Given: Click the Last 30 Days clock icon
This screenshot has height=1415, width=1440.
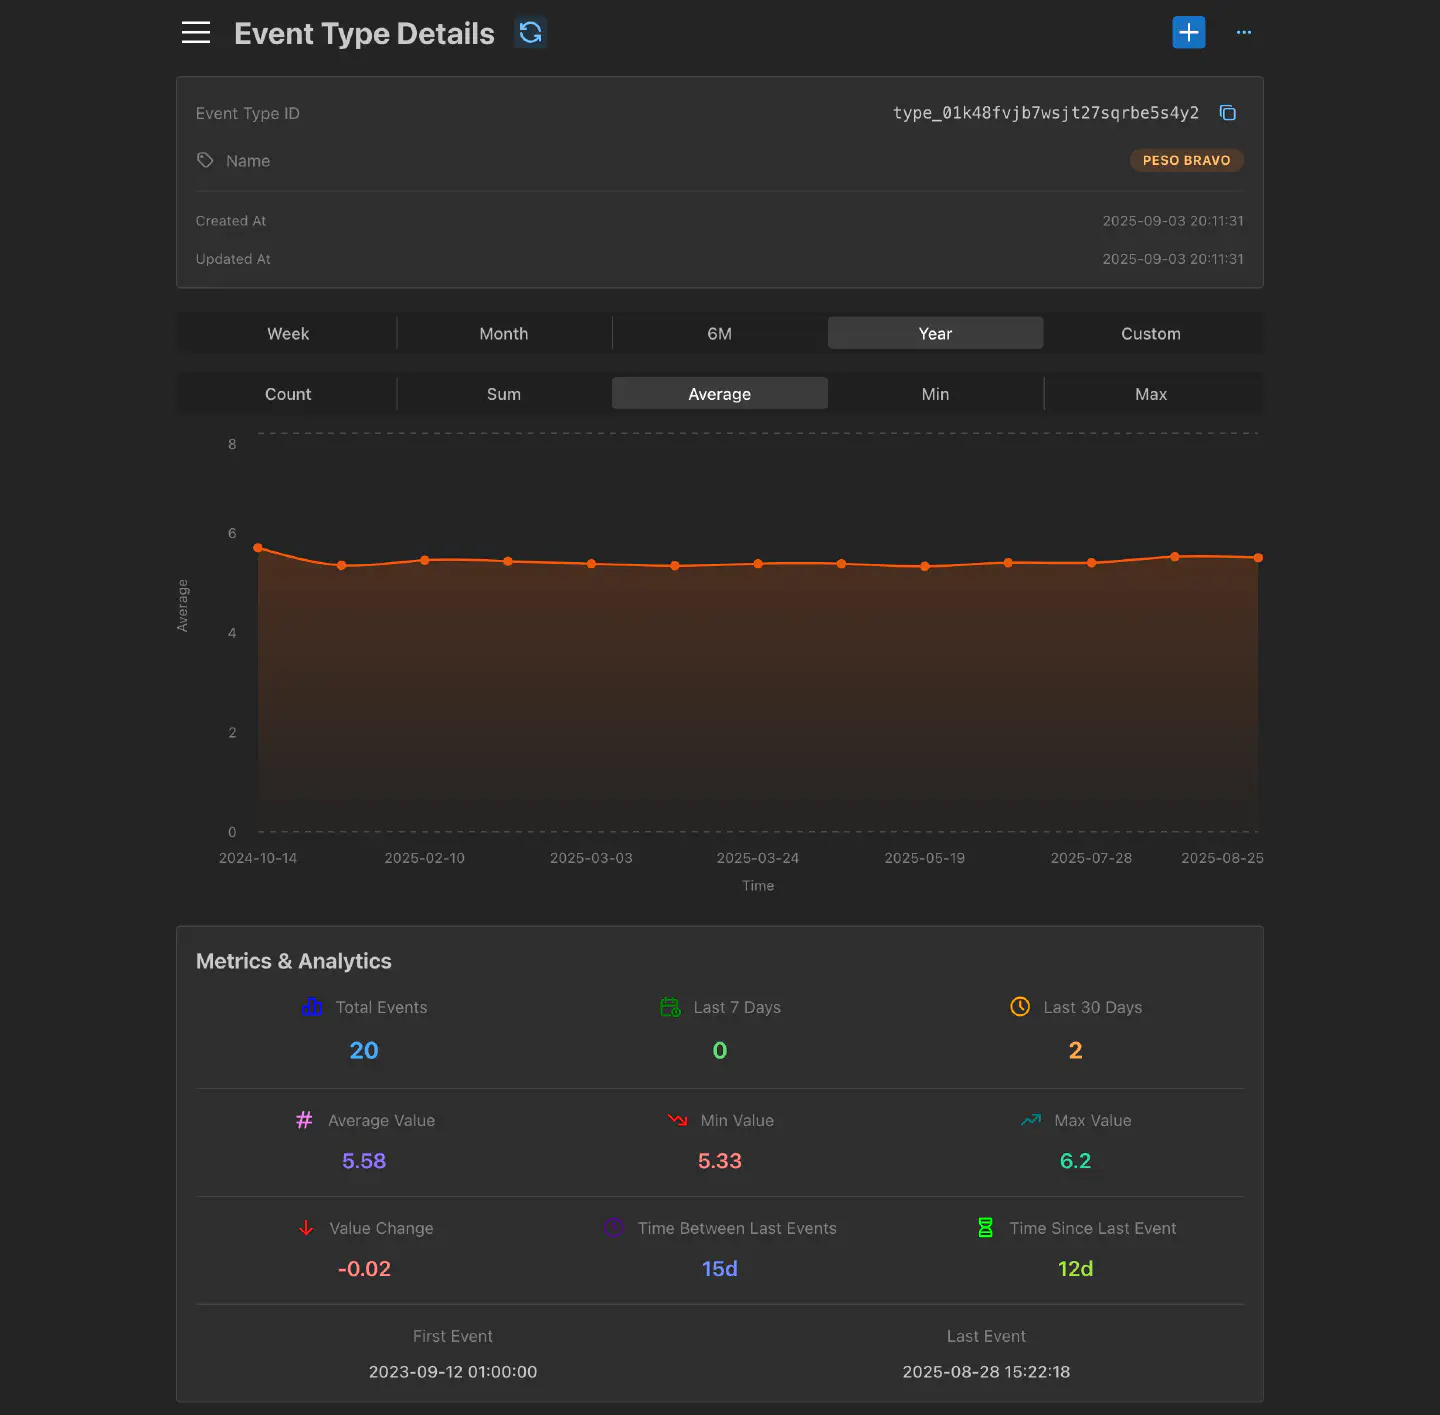Looking at the screenshot, I should click(1020, 1007).
